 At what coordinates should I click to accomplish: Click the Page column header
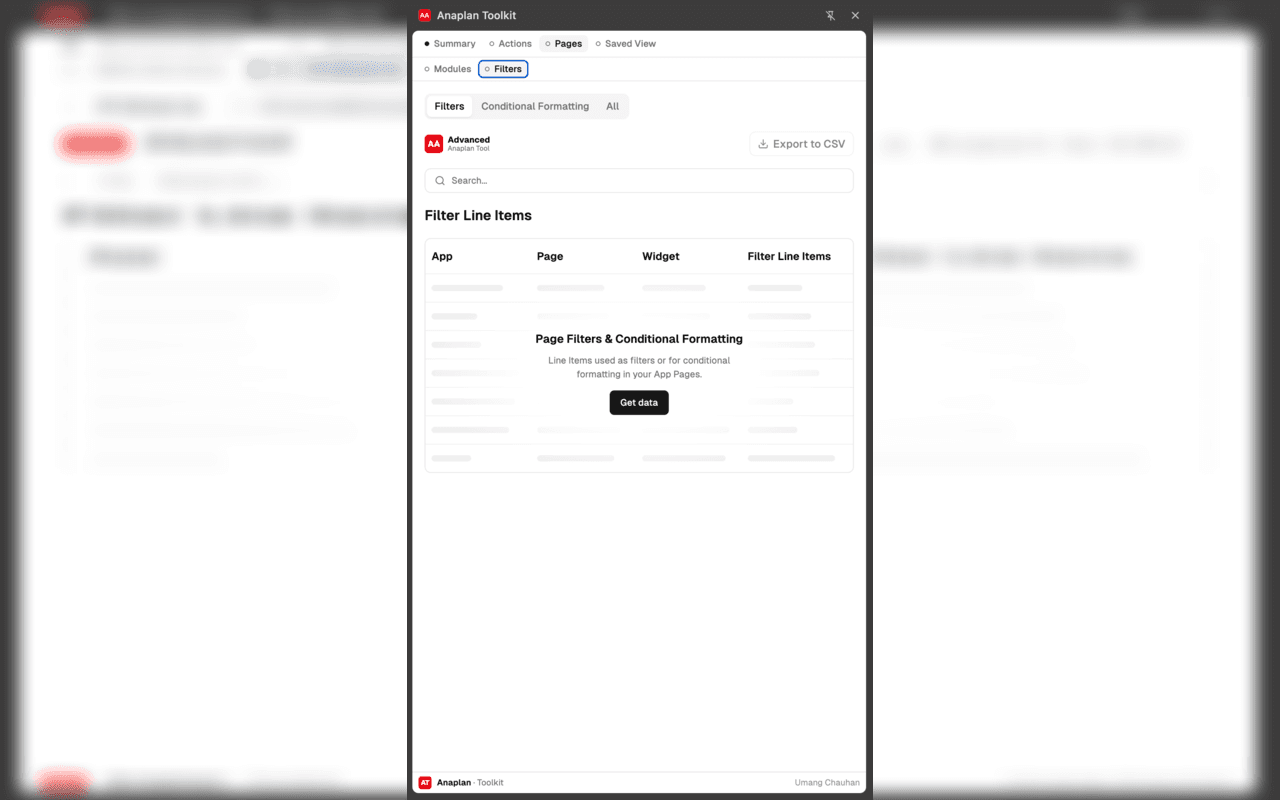(x=550, y=257)
